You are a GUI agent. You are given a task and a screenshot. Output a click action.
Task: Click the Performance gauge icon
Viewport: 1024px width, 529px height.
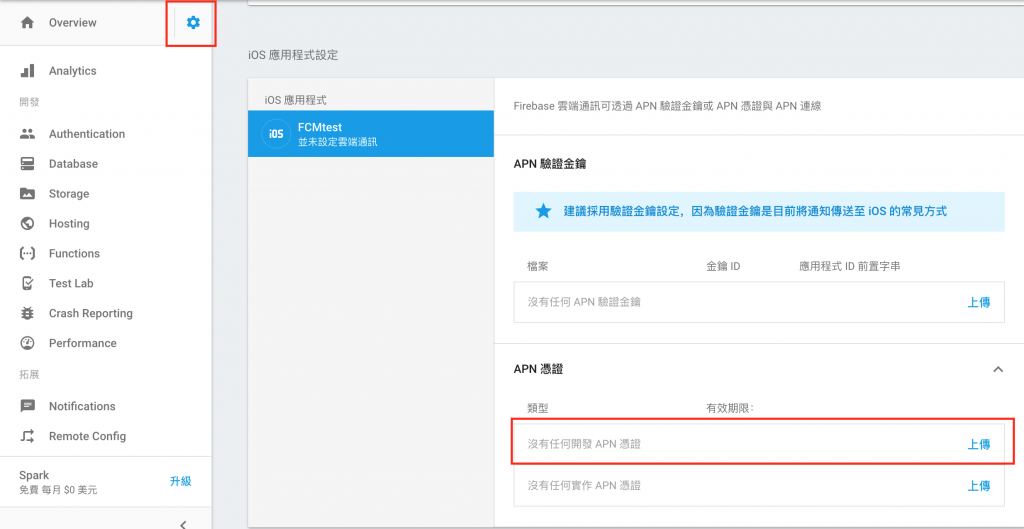click(x=27, y=343)
